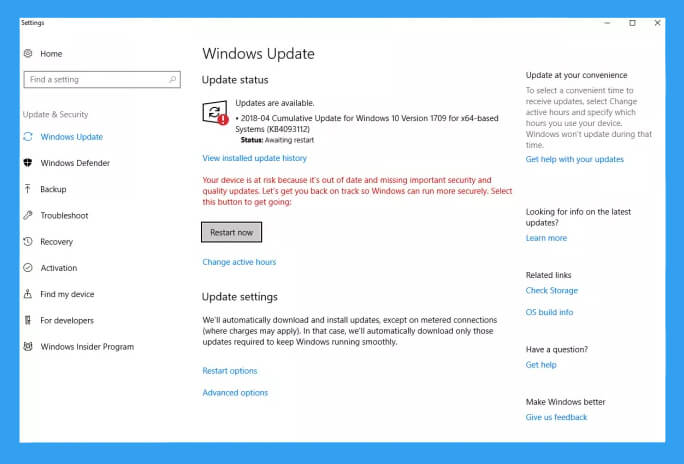Open the Troubleshoot section
The height and width of the screenshot is (464, 684).
tap(64, 215)
